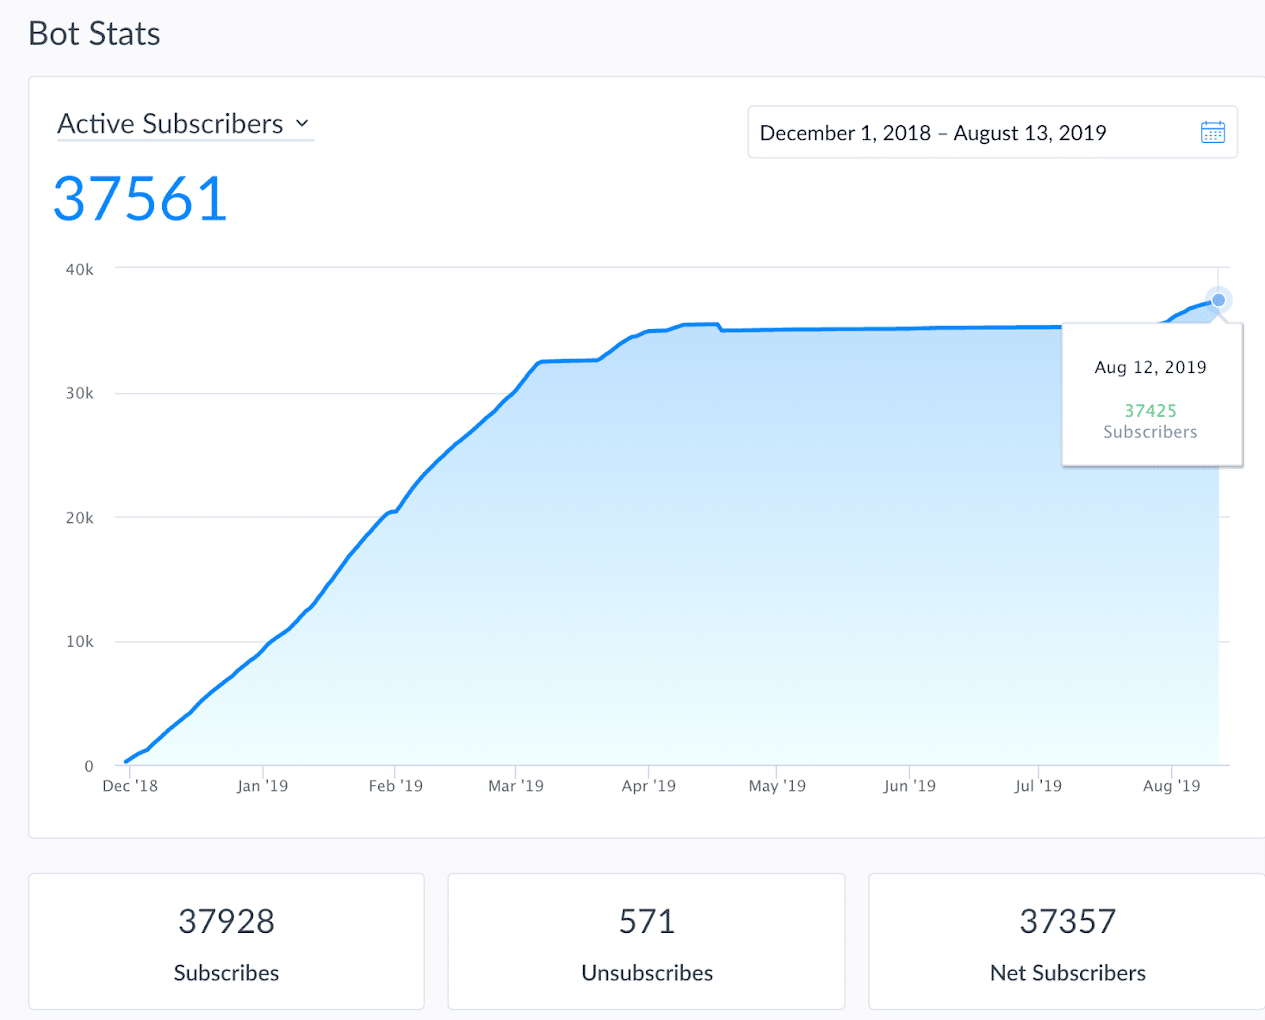Select the Active Subscribers metric label

pos(170,123)
